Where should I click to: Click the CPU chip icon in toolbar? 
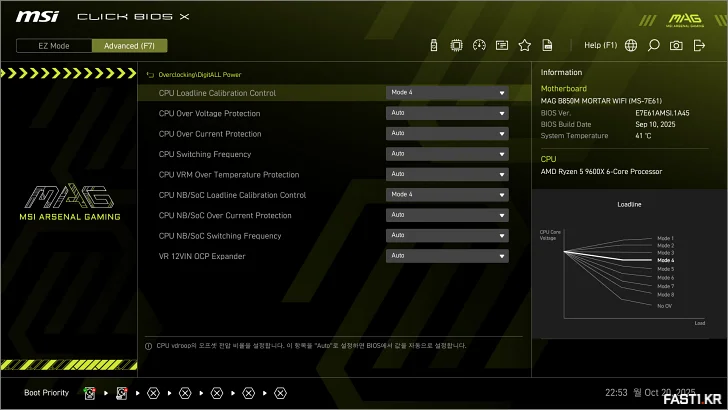(x=456, y=46)
